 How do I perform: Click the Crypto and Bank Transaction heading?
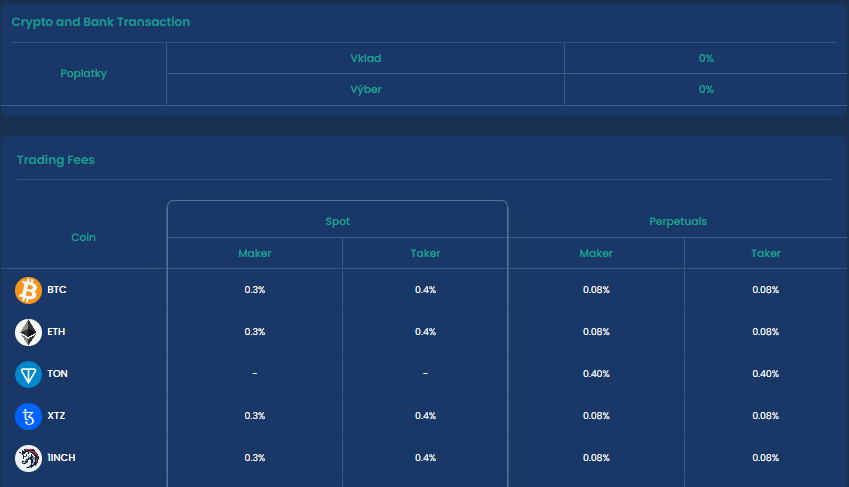pos(101,22)
